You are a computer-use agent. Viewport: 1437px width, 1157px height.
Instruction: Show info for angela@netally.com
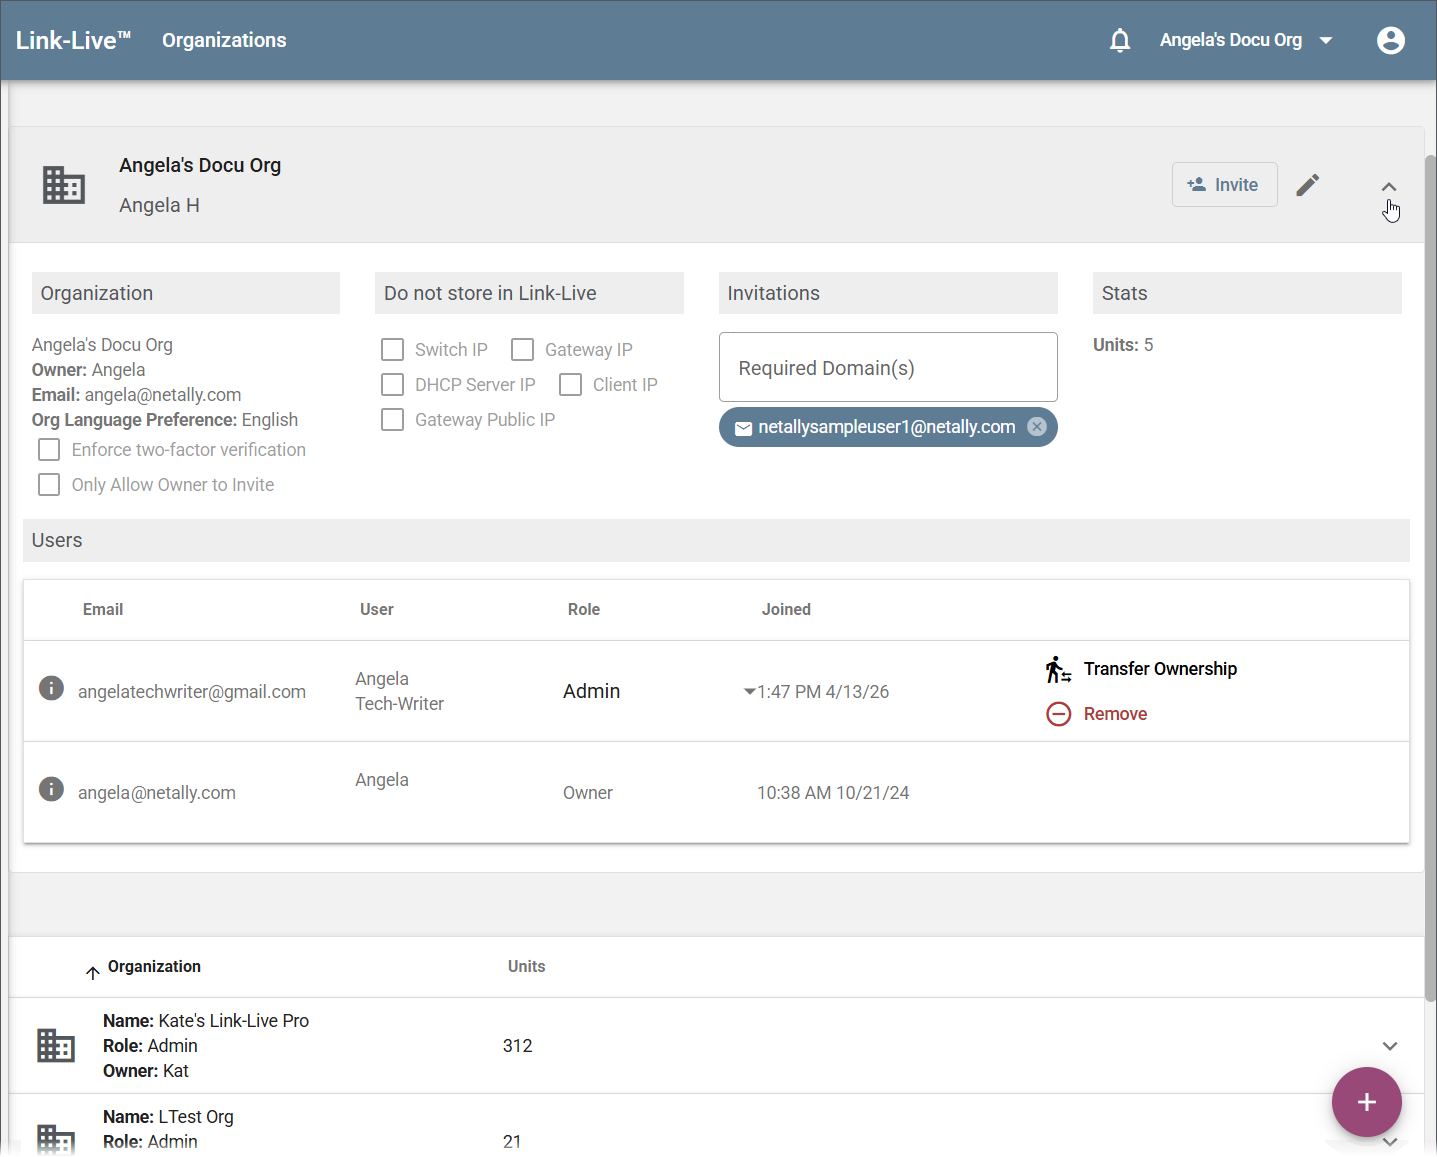tap(51, 789)
